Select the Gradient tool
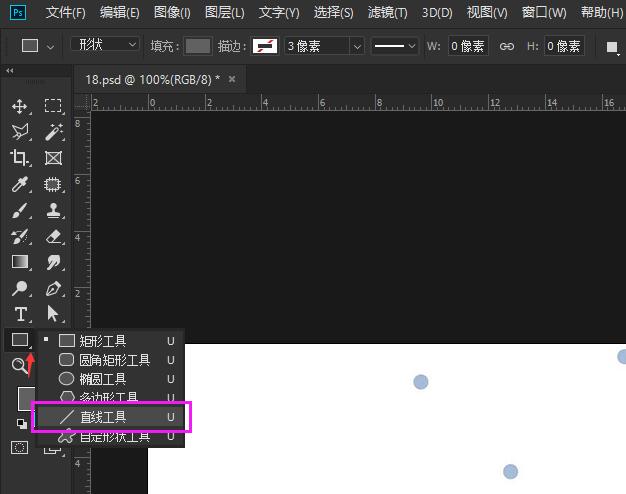This screenshot has height=494, width=626. pyautogui.click(x=20, y=262)
